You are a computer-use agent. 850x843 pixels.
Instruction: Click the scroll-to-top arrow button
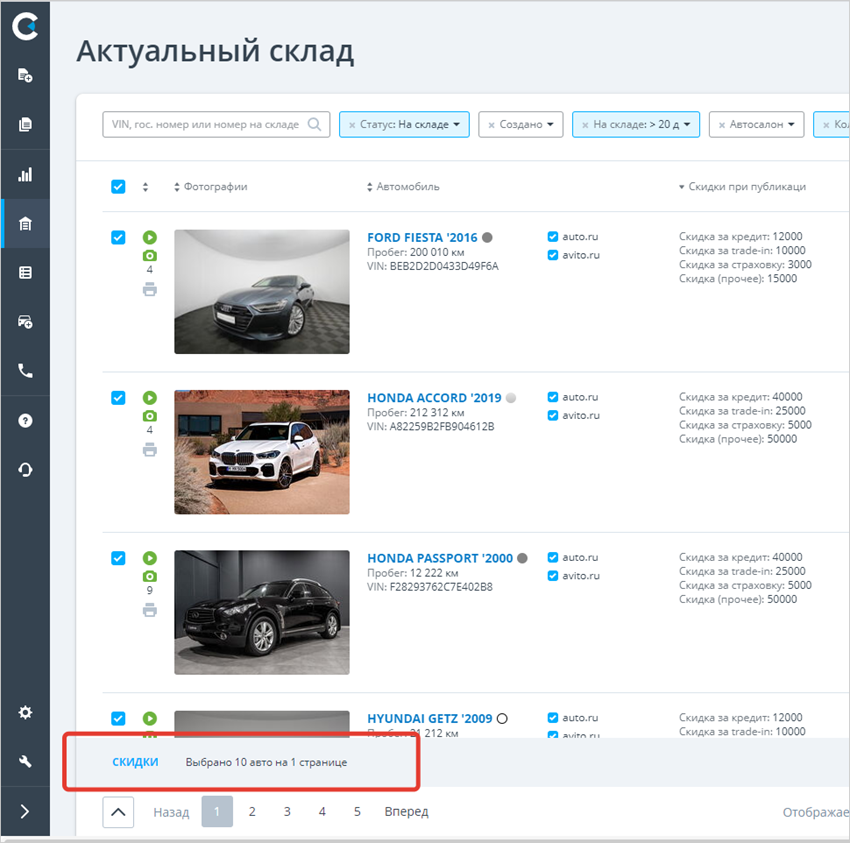118,812
